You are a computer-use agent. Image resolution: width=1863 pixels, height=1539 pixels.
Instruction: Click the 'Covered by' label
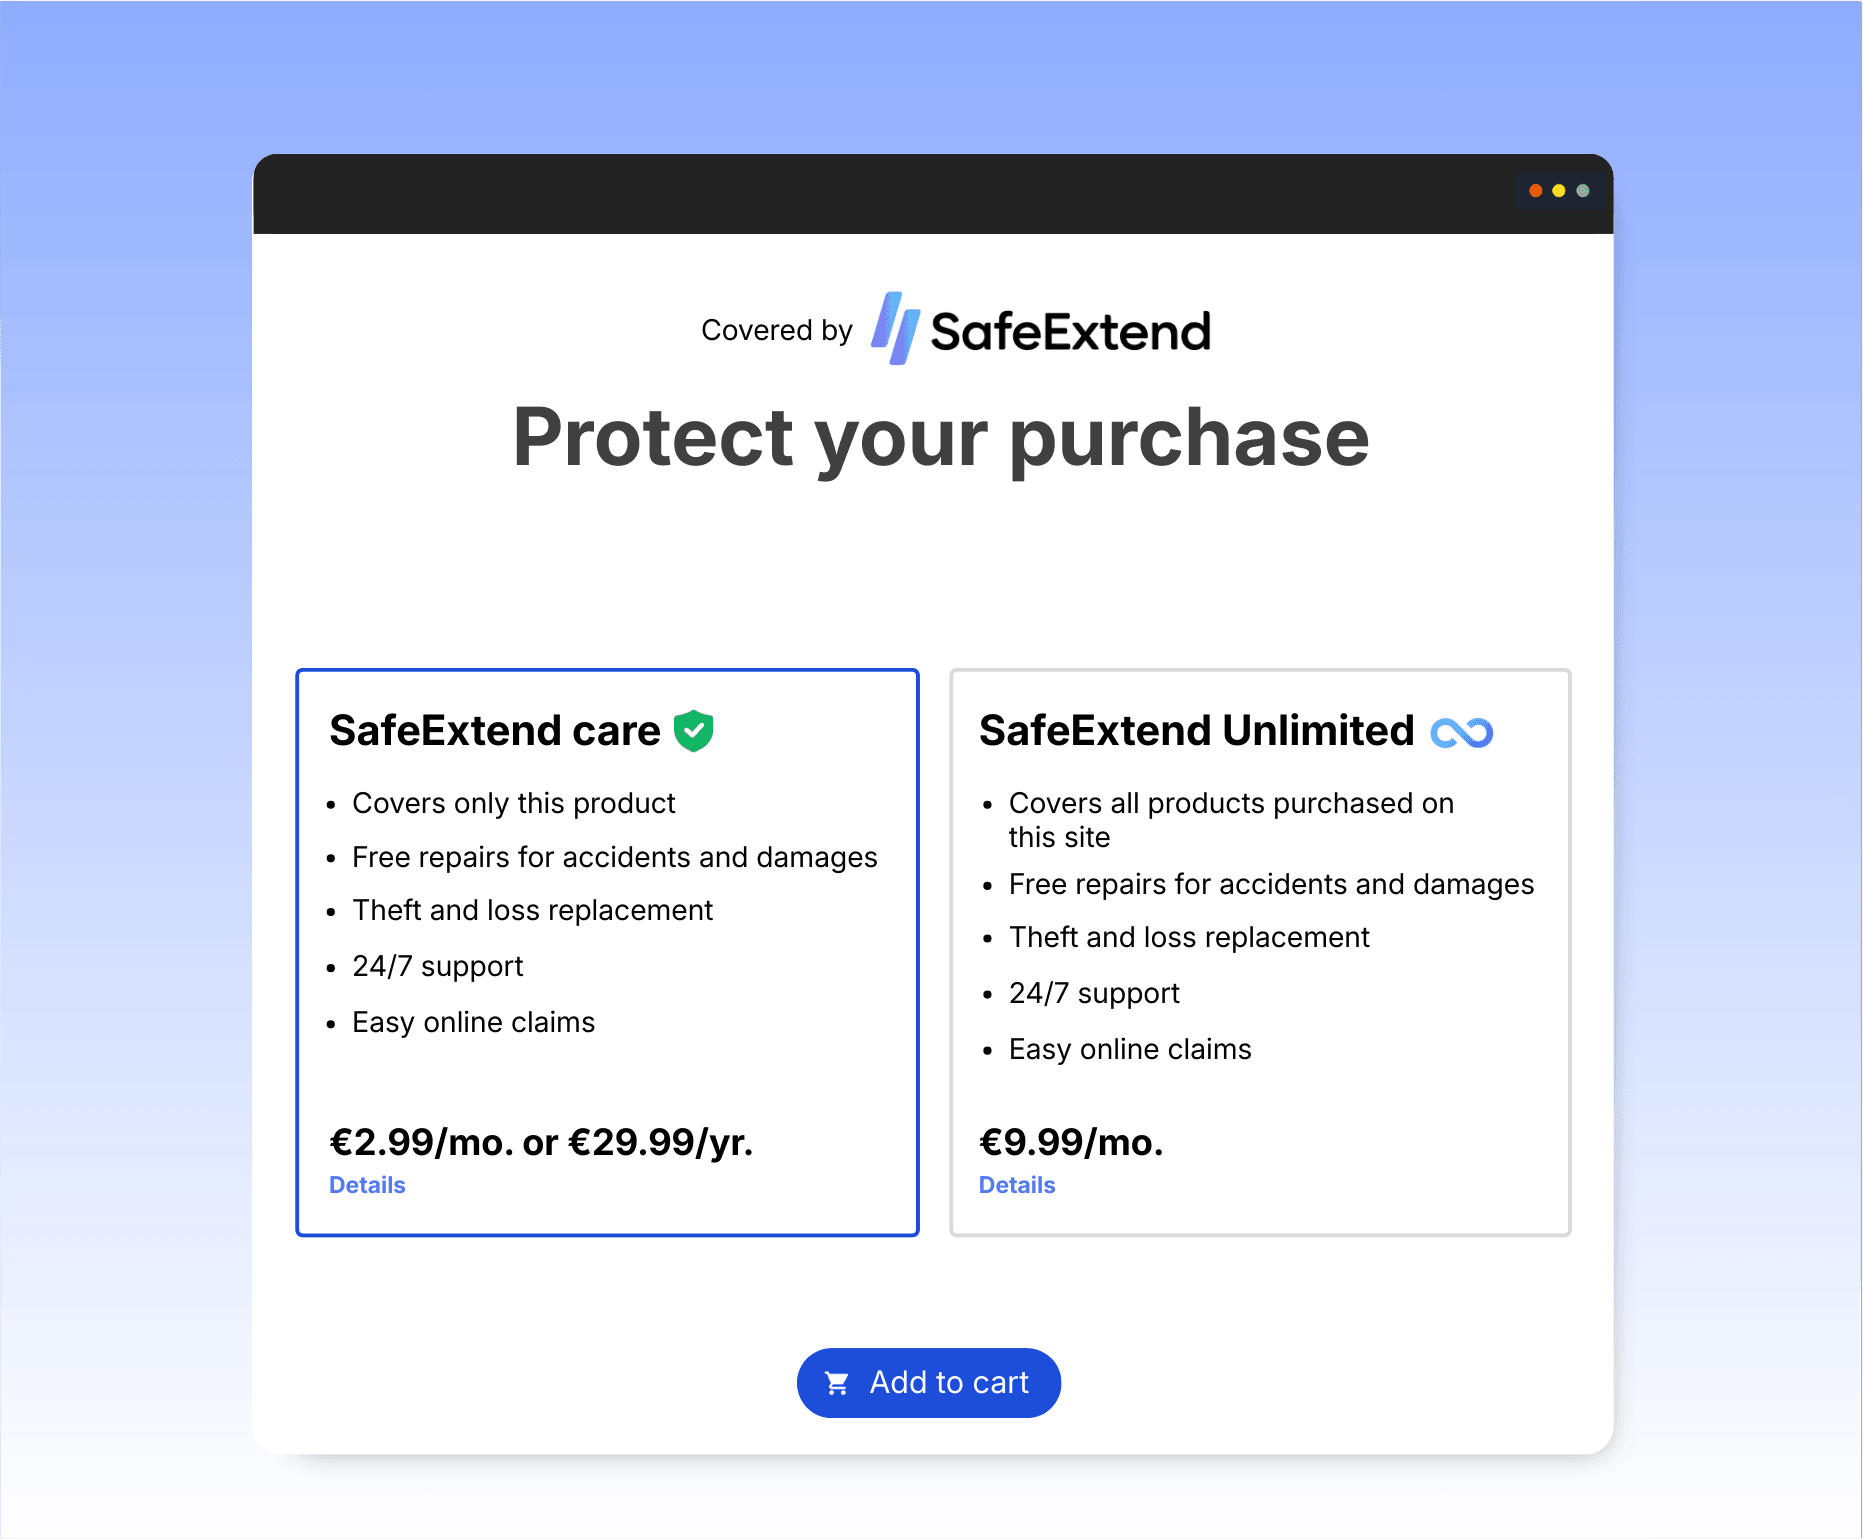coord(777,329)
